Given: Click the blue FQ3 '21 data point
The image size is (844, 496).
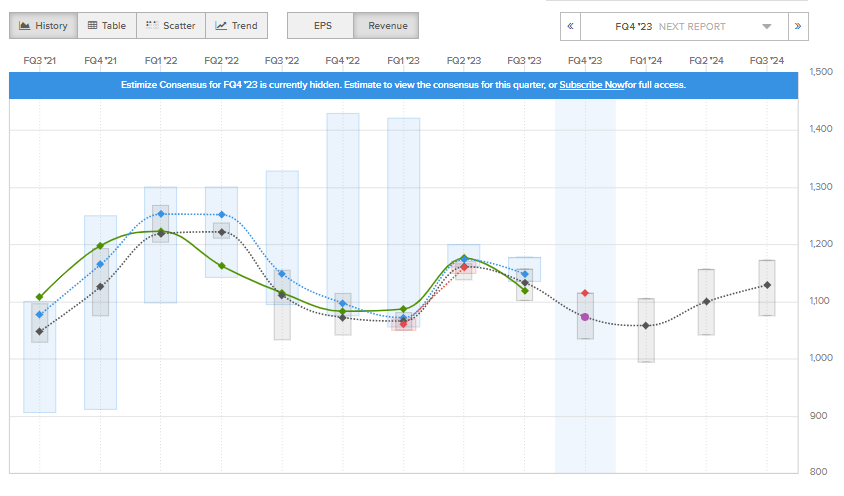Looking at the screenshot, I should (x=39, y=315).
